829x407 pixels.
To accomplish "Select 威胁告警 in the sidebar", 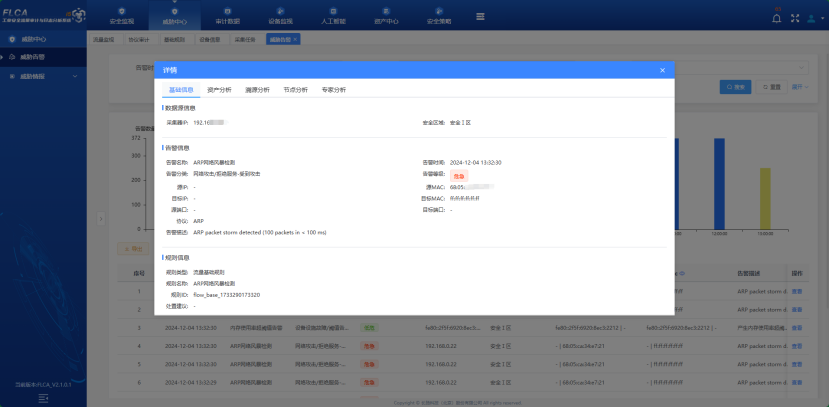I will [33, 57].
